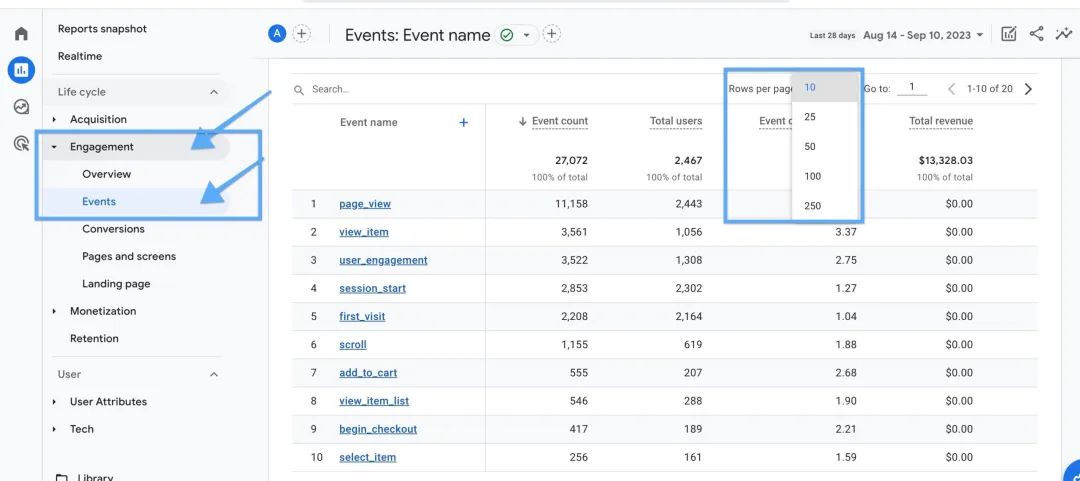Expand the Monetization tree item
The height and width of the screenshot is (481, 1080).
point(54,311)
